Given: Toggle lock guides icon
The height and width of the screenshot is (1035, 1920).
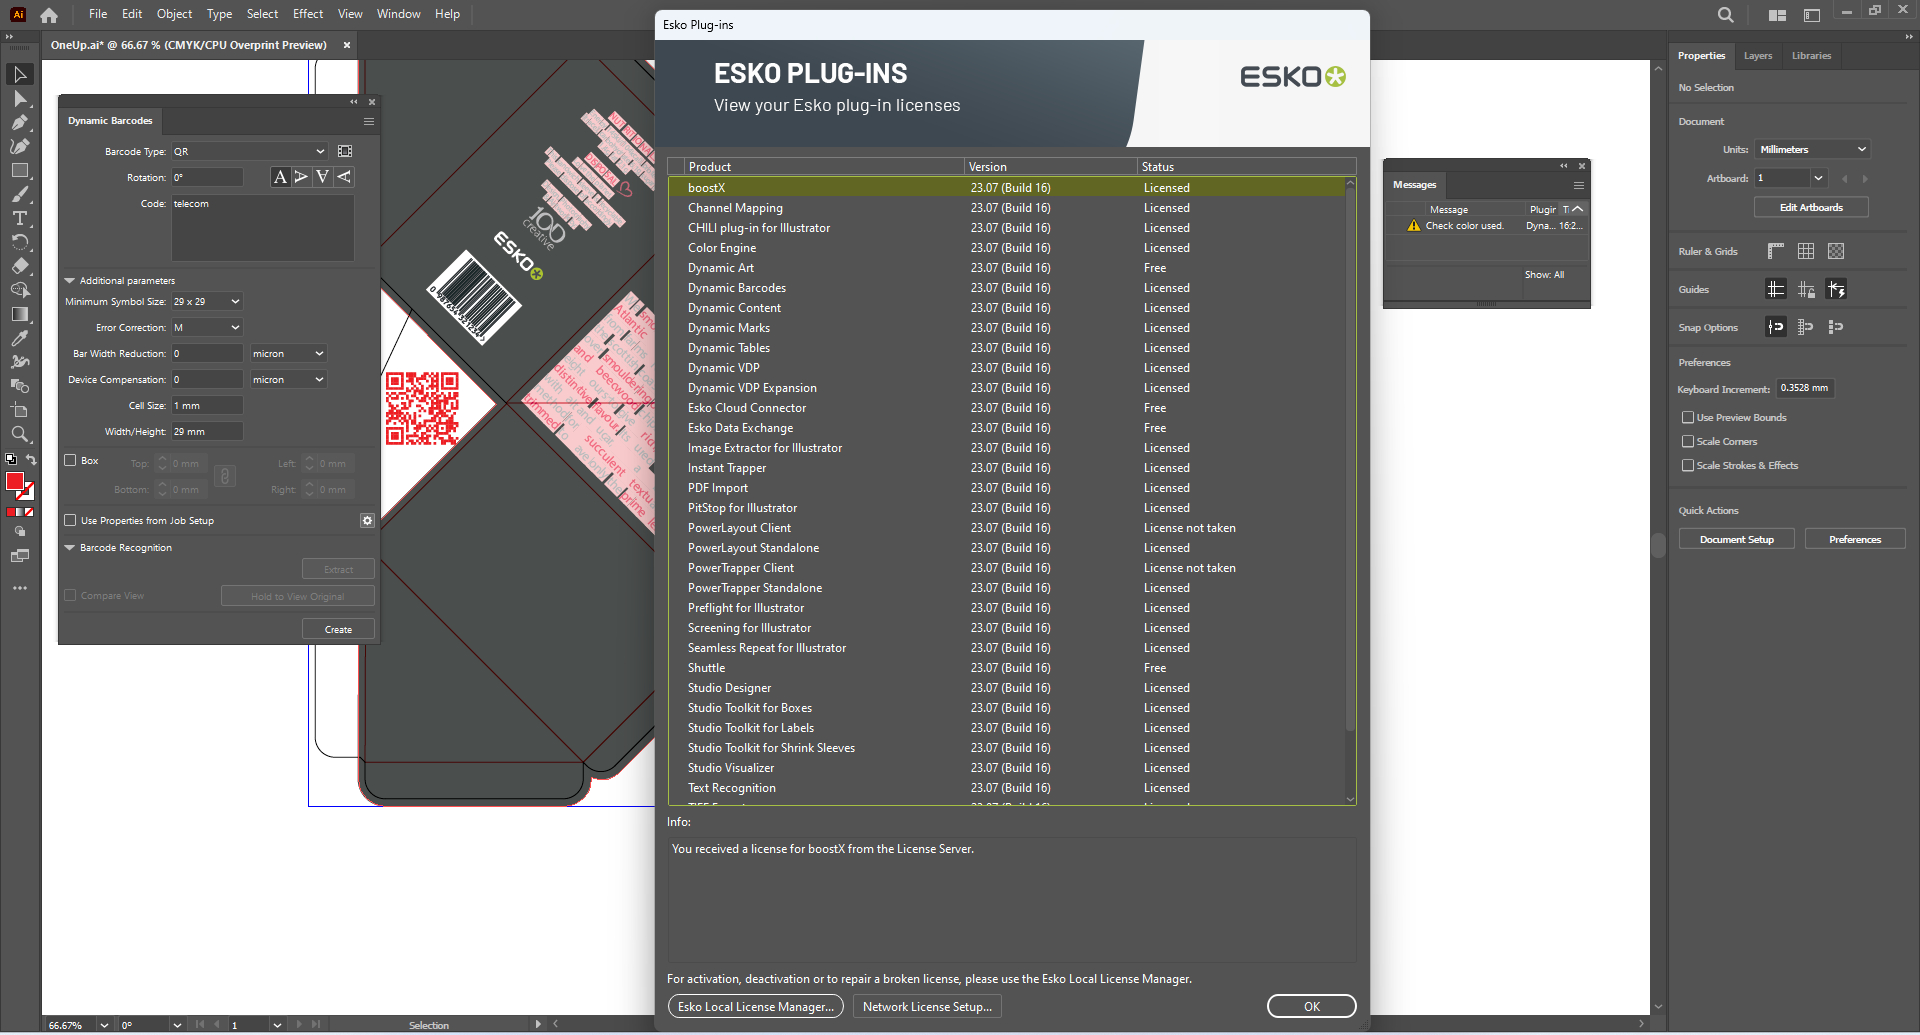Looking at the screenshot, I should 1806,290.
